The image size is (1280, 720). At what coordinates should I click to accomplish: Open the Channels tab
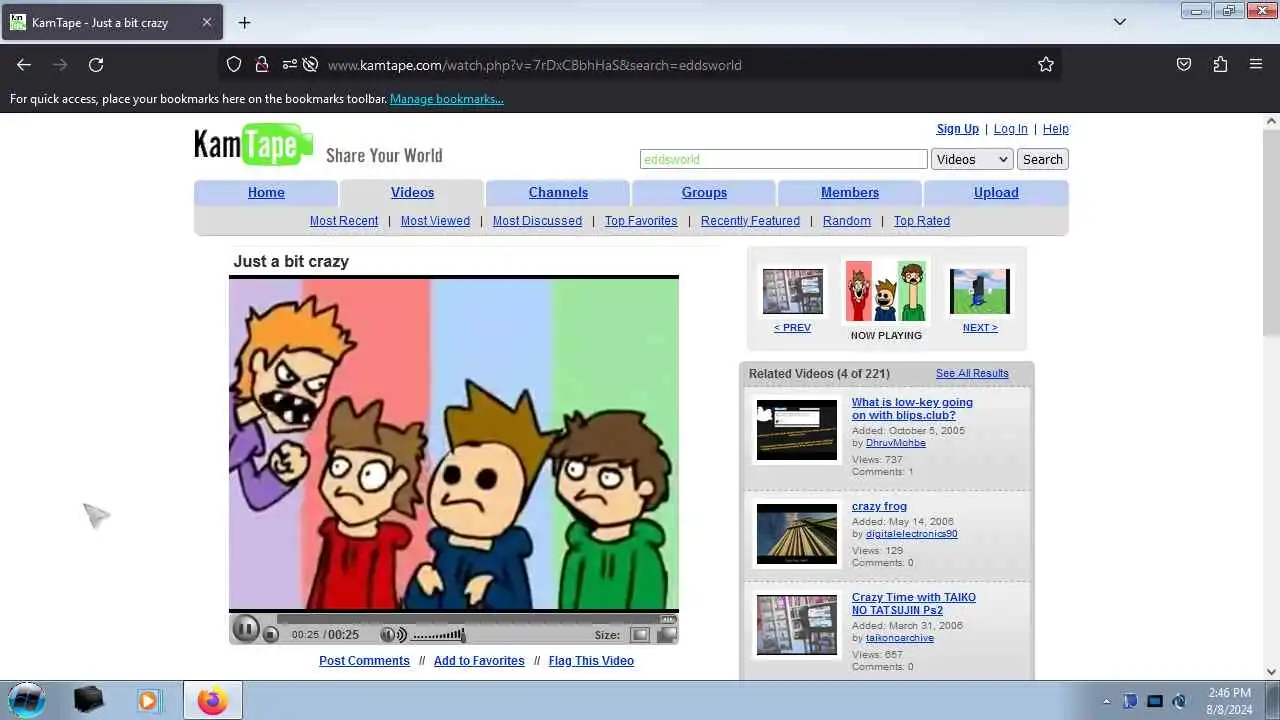click(x=558, y=192)
